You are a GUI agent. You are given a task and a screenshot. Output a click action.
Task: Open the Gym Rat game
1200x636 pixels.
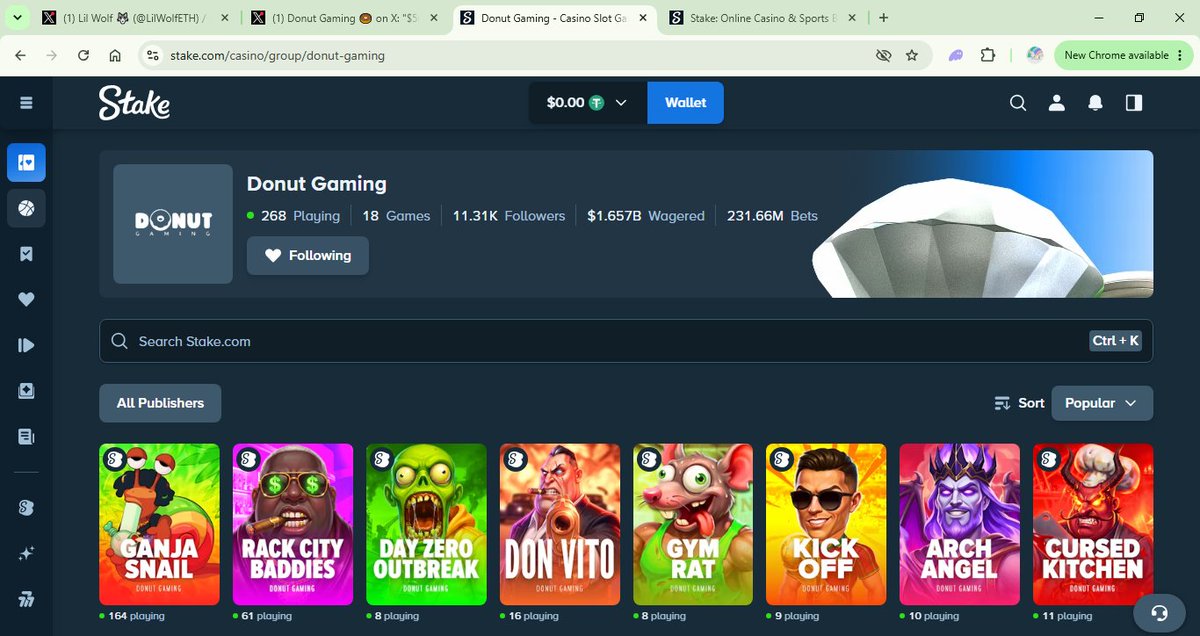[x=693, y=525]
